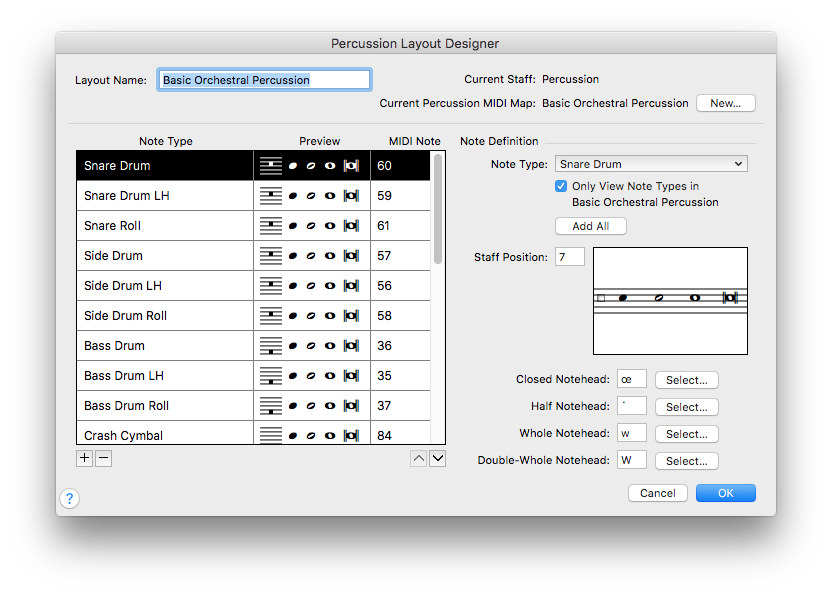Viewport: 832px width, 596px height.
Task: Move selected note down with down arrow
Action: pos(438,458)
